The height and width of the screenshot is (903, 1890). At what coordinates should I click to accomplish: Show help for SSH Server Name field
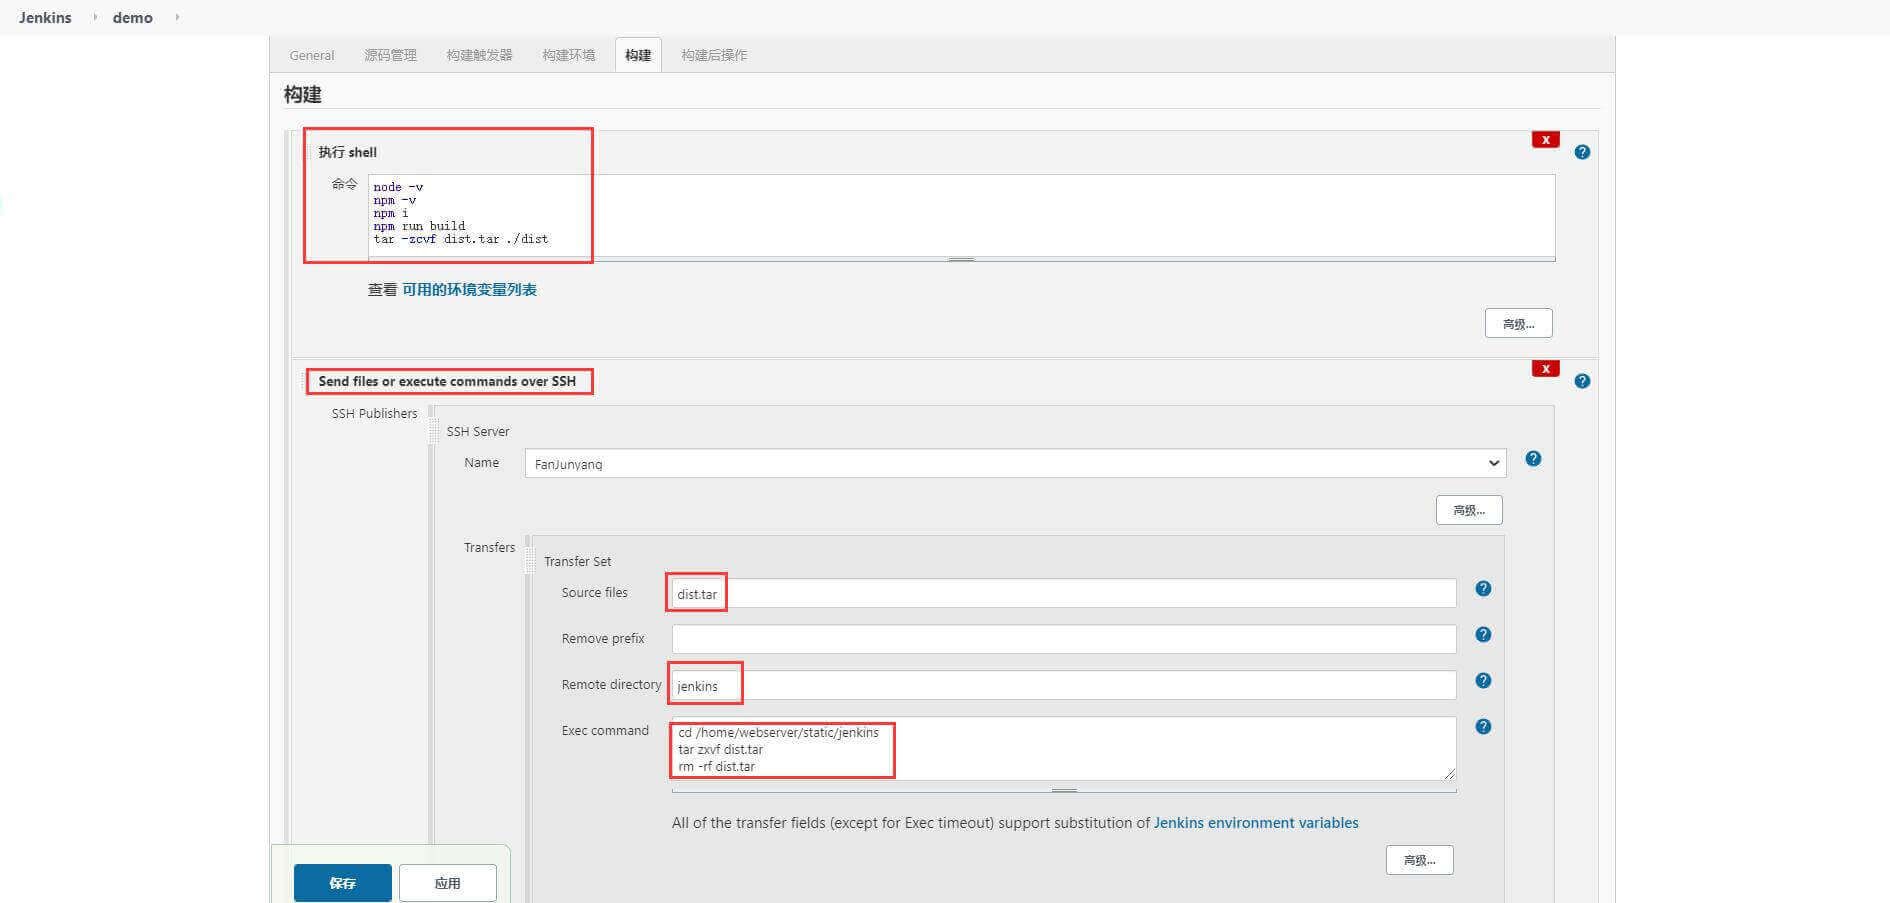(x=1533, y=459)
